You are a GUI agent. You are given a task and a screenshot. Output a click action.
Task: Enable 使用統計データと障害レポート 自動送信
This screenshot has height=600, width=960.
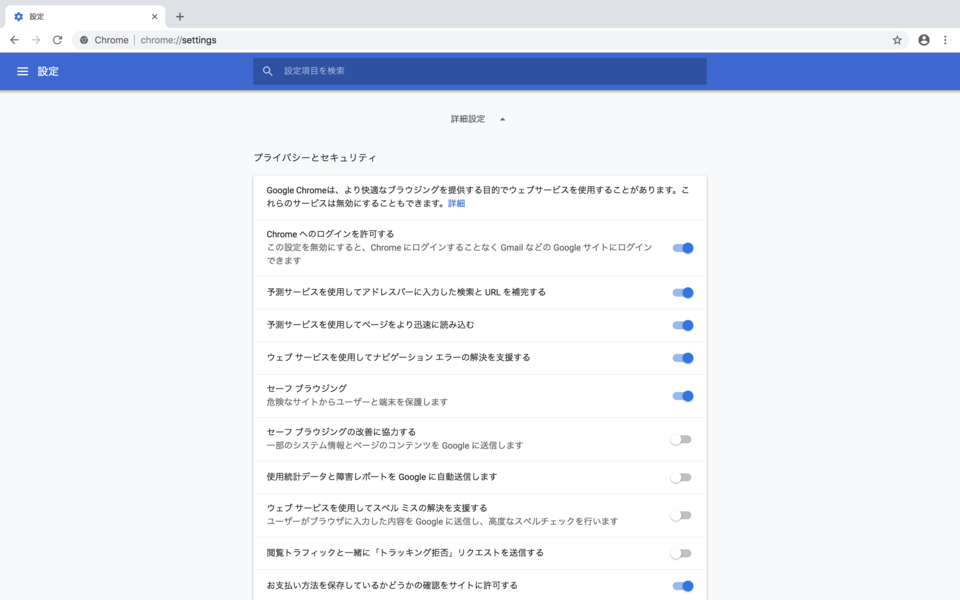click(681, 478)
